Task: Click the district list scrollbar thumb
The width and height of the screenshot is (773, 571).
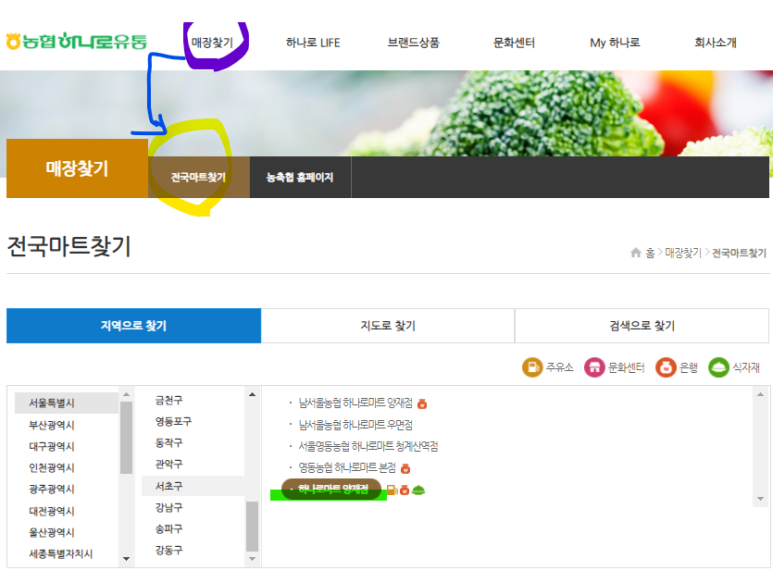Action: click(252, 526)
